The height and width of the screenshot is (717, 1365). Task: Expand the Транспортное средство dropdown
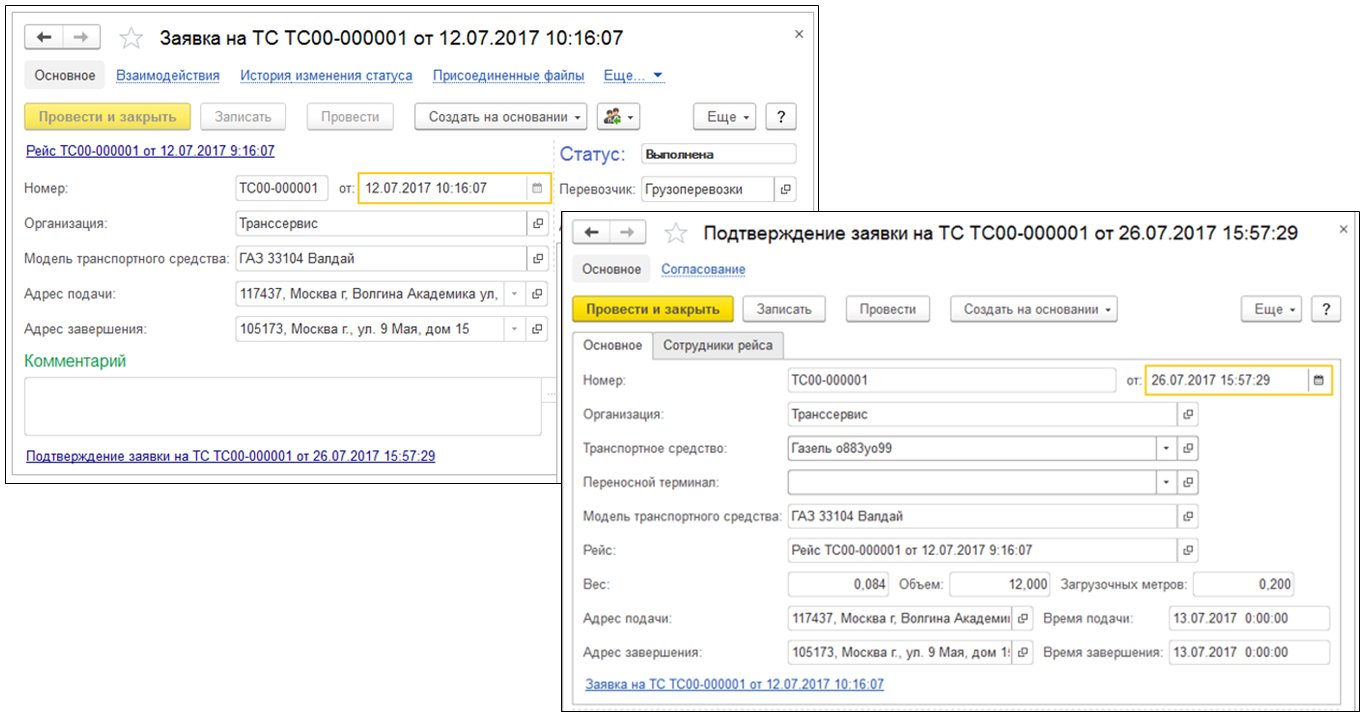pos(1165,448)
